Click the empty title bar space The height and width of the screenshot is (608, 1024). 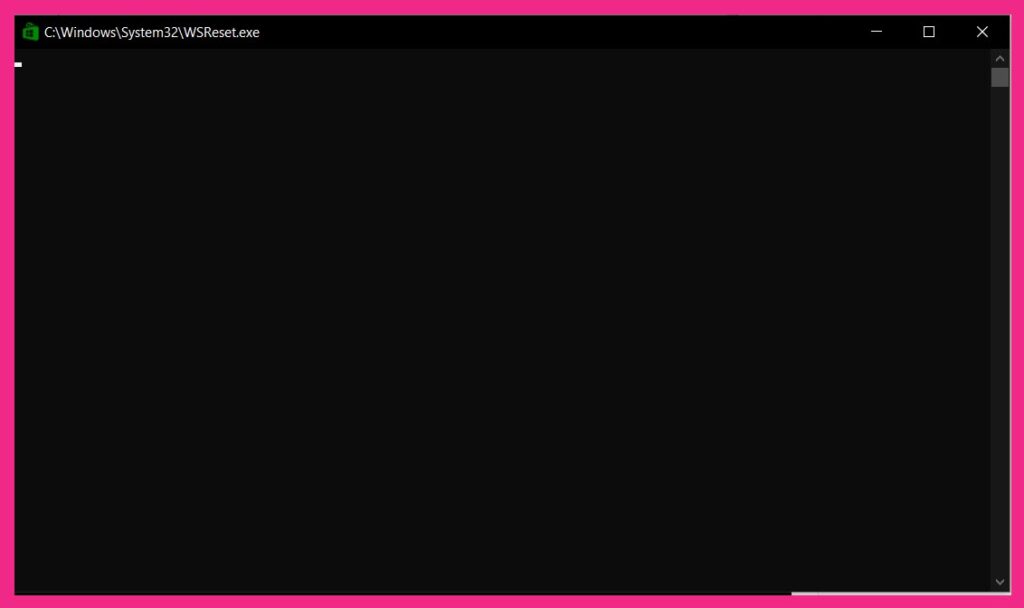click(550, 31)
